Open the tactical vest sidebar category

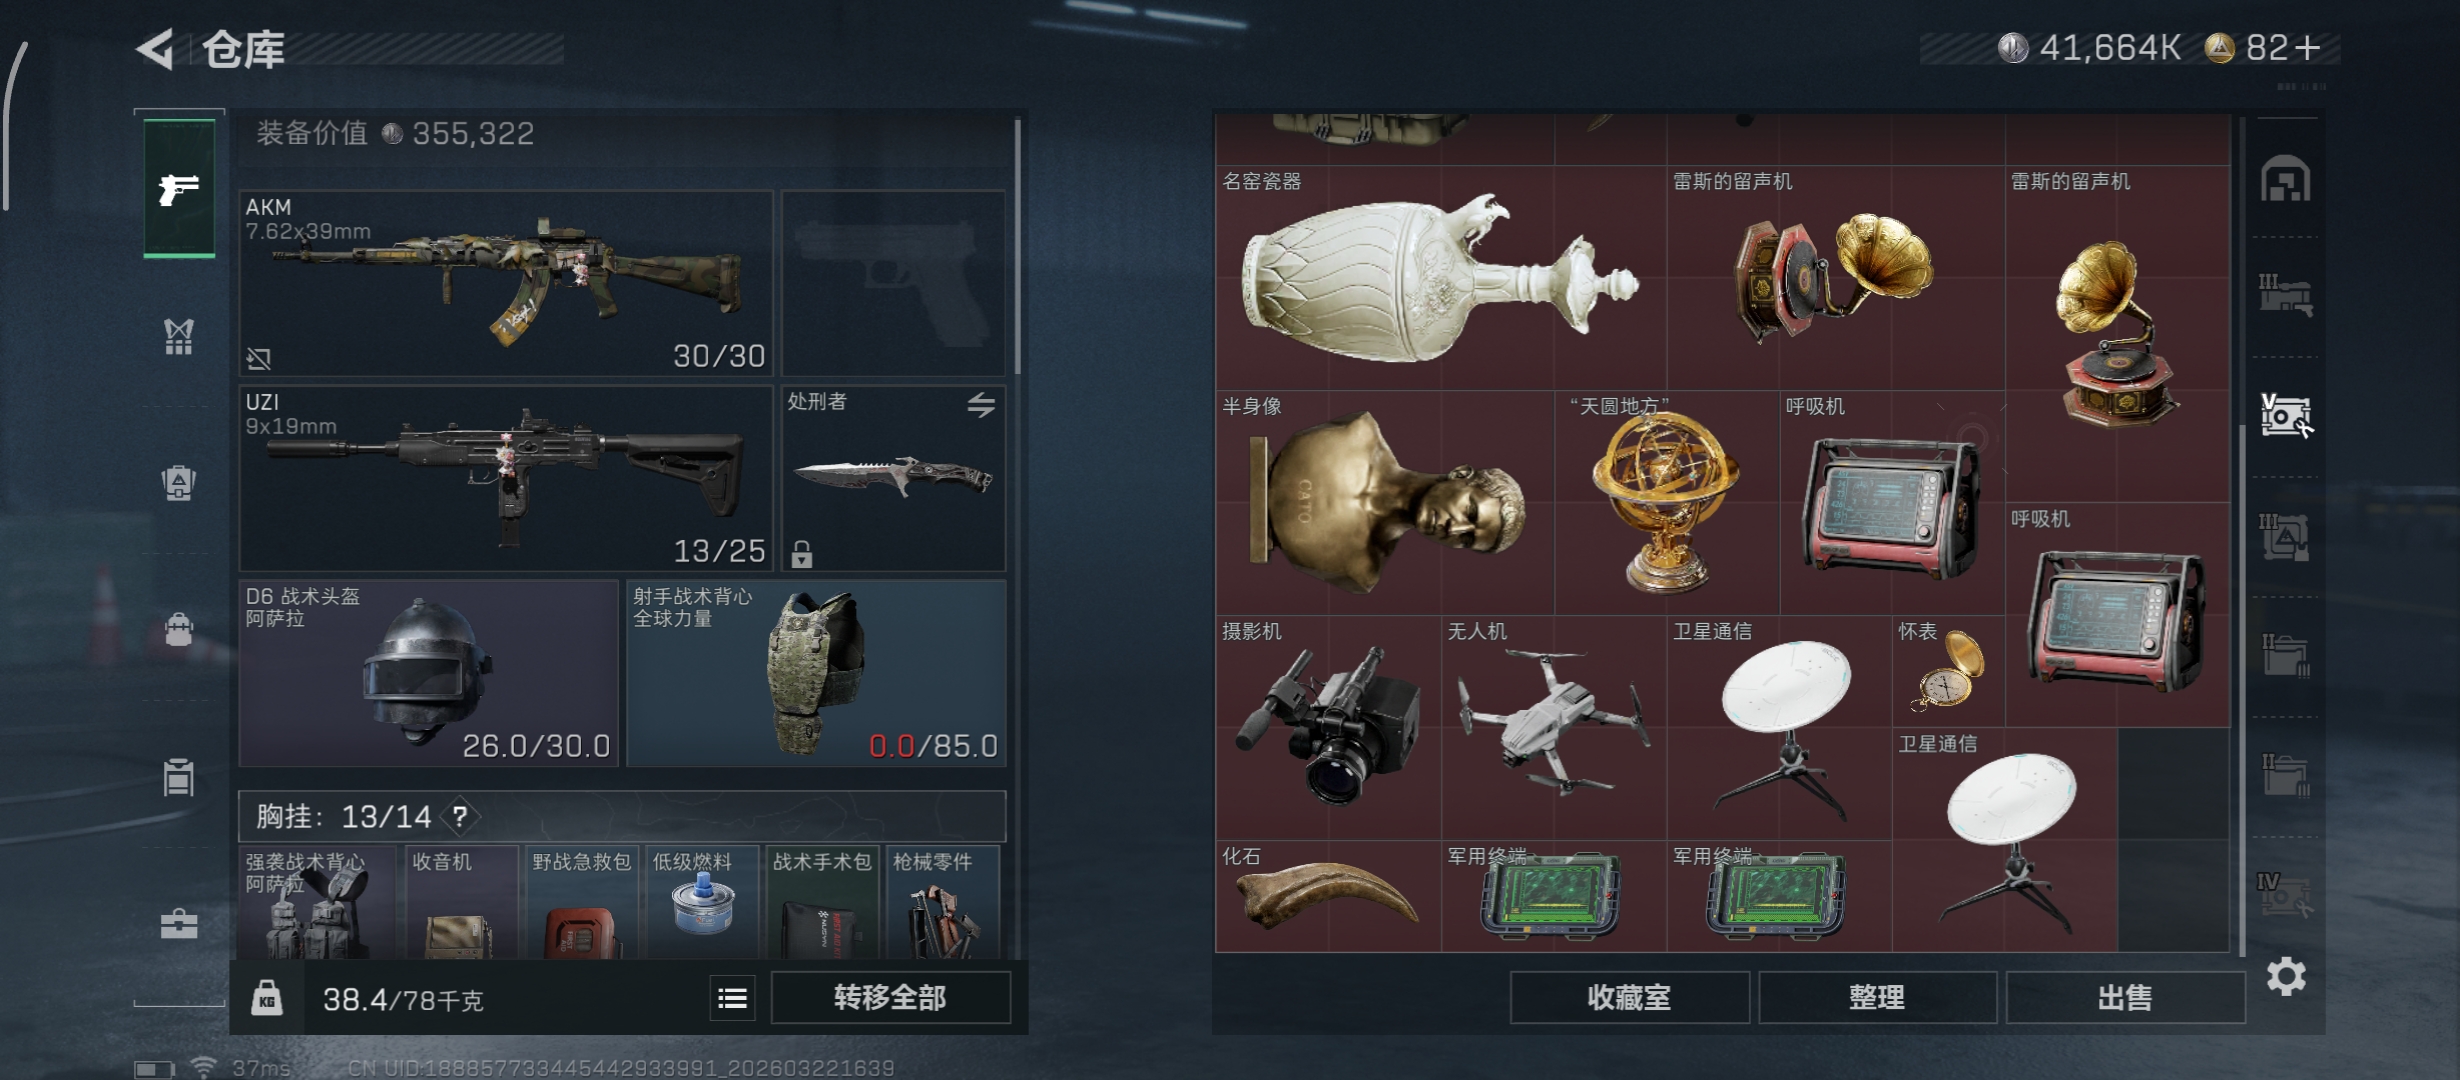tap(178, 337)
